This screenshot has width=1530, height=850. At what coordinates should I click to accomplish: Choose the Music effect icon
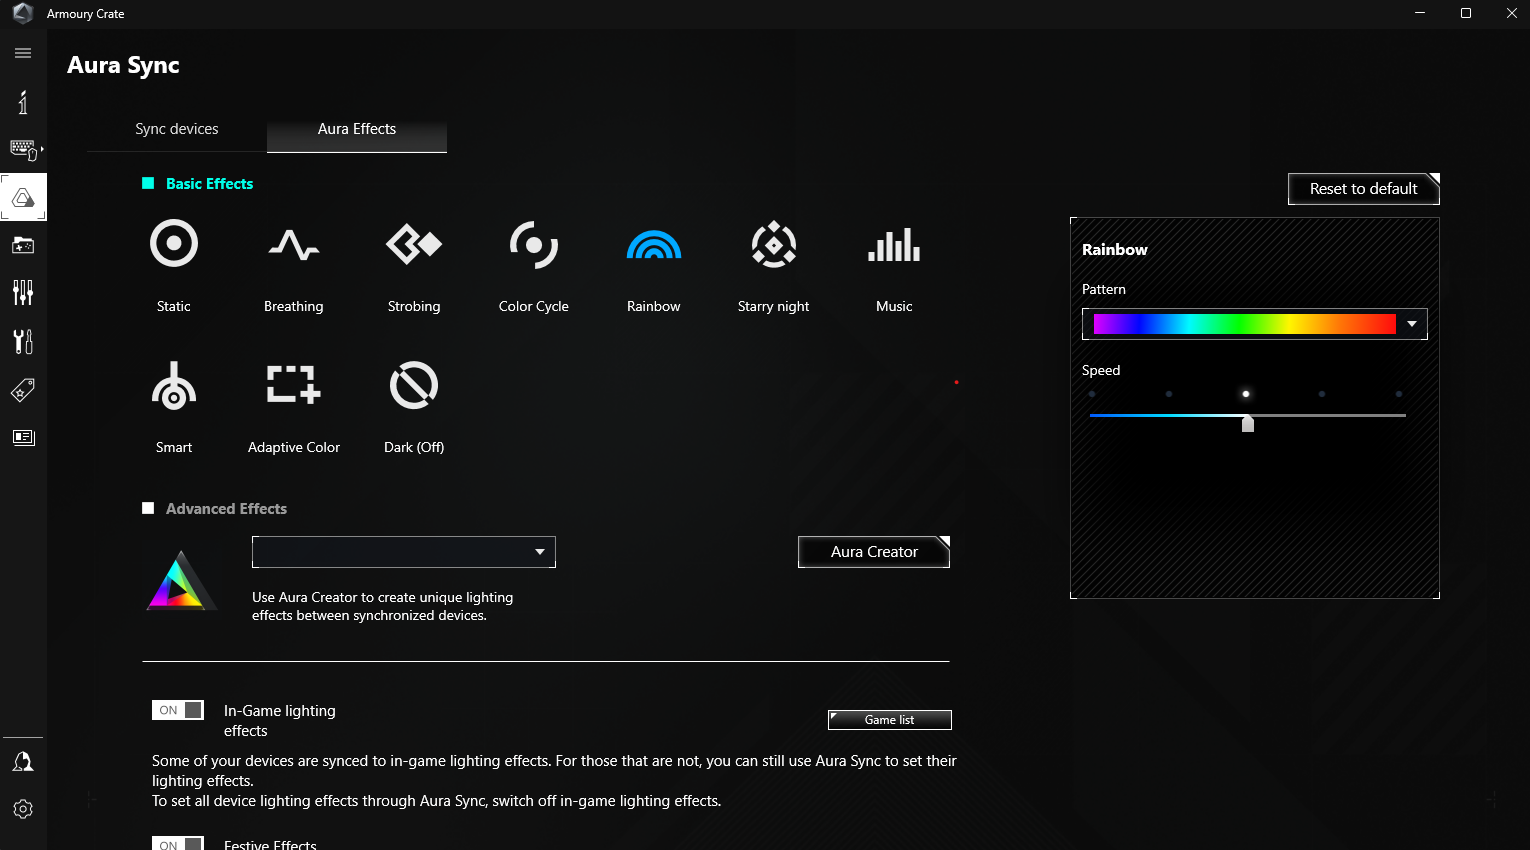tap(894, 244)
